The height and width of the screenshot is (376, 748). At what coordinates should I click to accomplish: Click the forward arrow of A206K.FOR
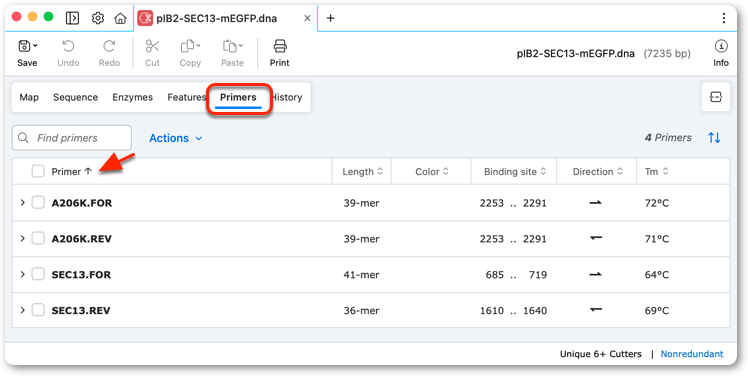pyautogui.click(x=595, y=203)
